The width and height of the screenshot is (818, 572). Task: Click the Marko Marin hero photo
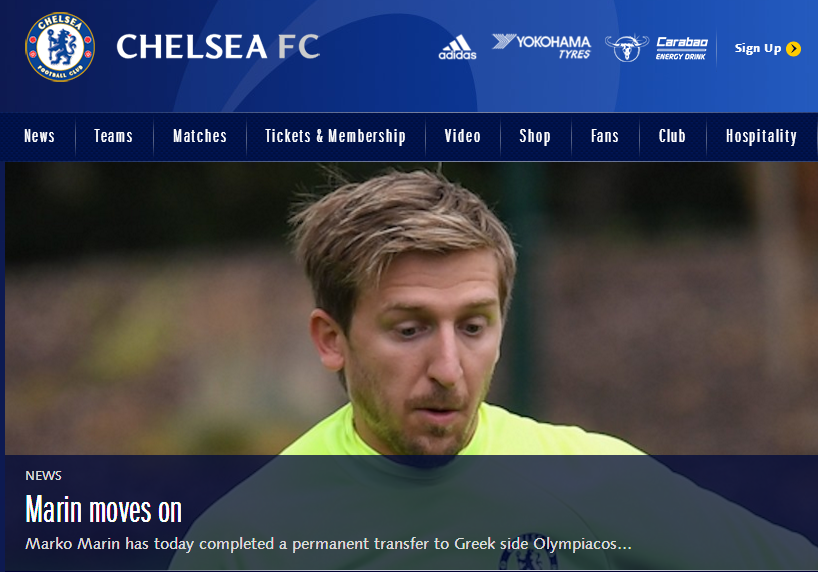pos(411,308)
